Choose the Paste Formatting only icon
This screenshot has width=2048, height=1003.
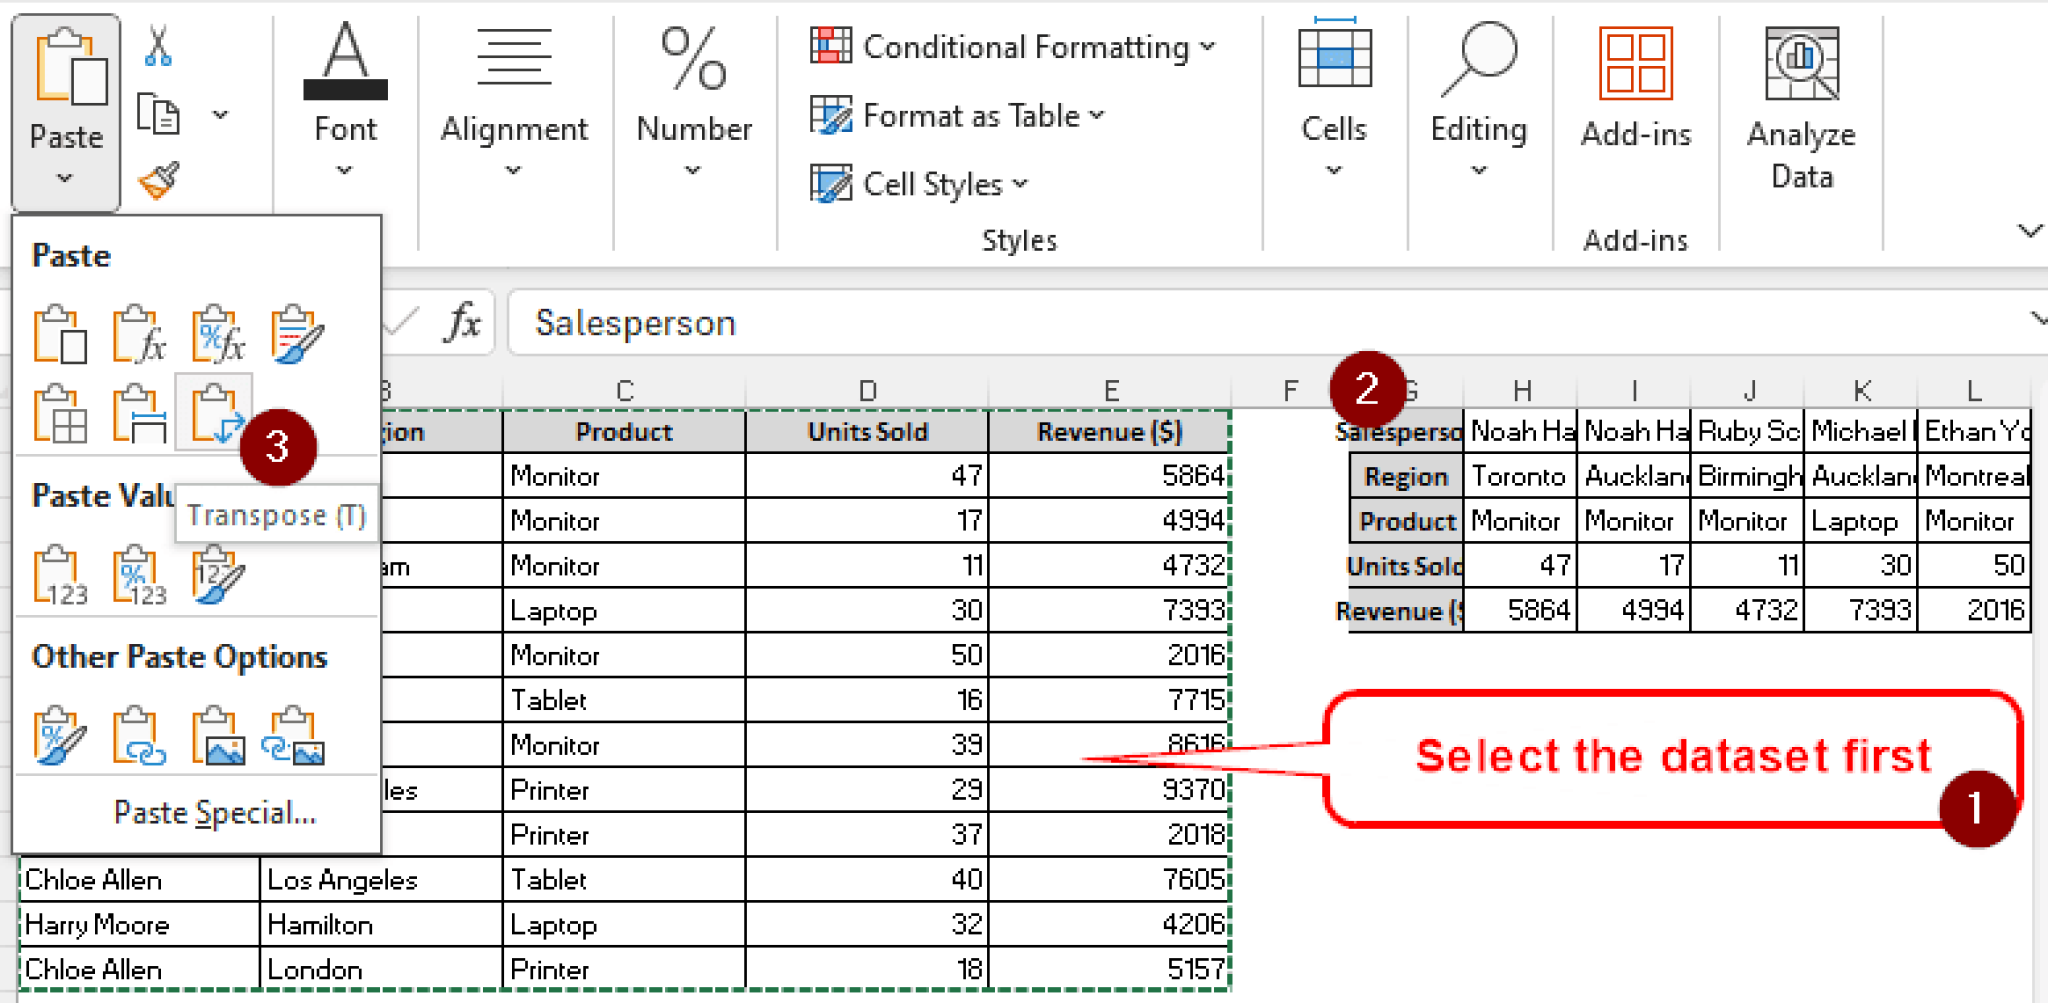click(60, 736)
